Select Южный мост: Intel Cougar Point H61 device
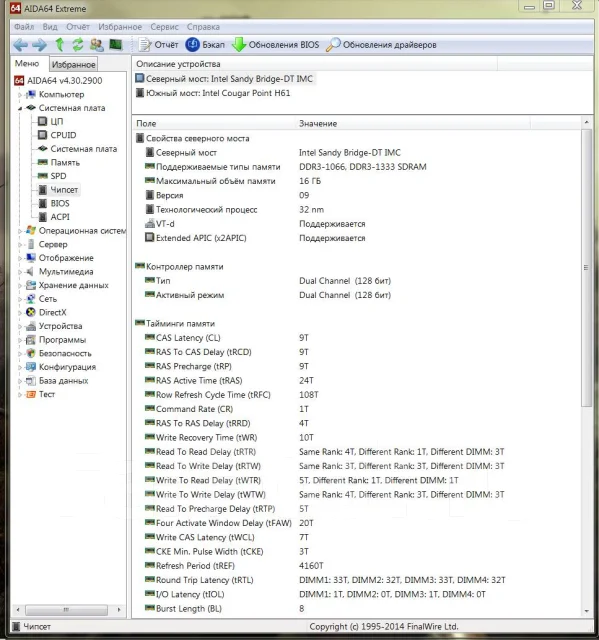 tap(213, 93)
